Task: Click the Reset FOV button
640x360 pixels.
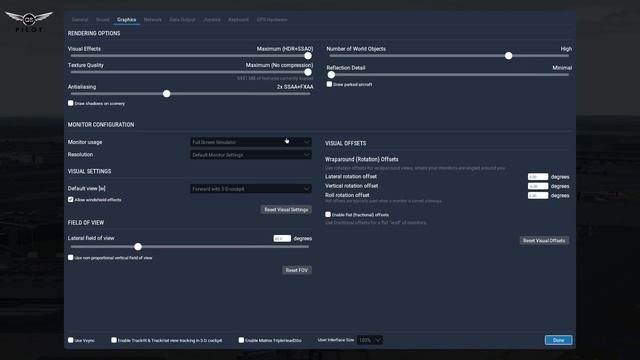Action: click(297, 270)
